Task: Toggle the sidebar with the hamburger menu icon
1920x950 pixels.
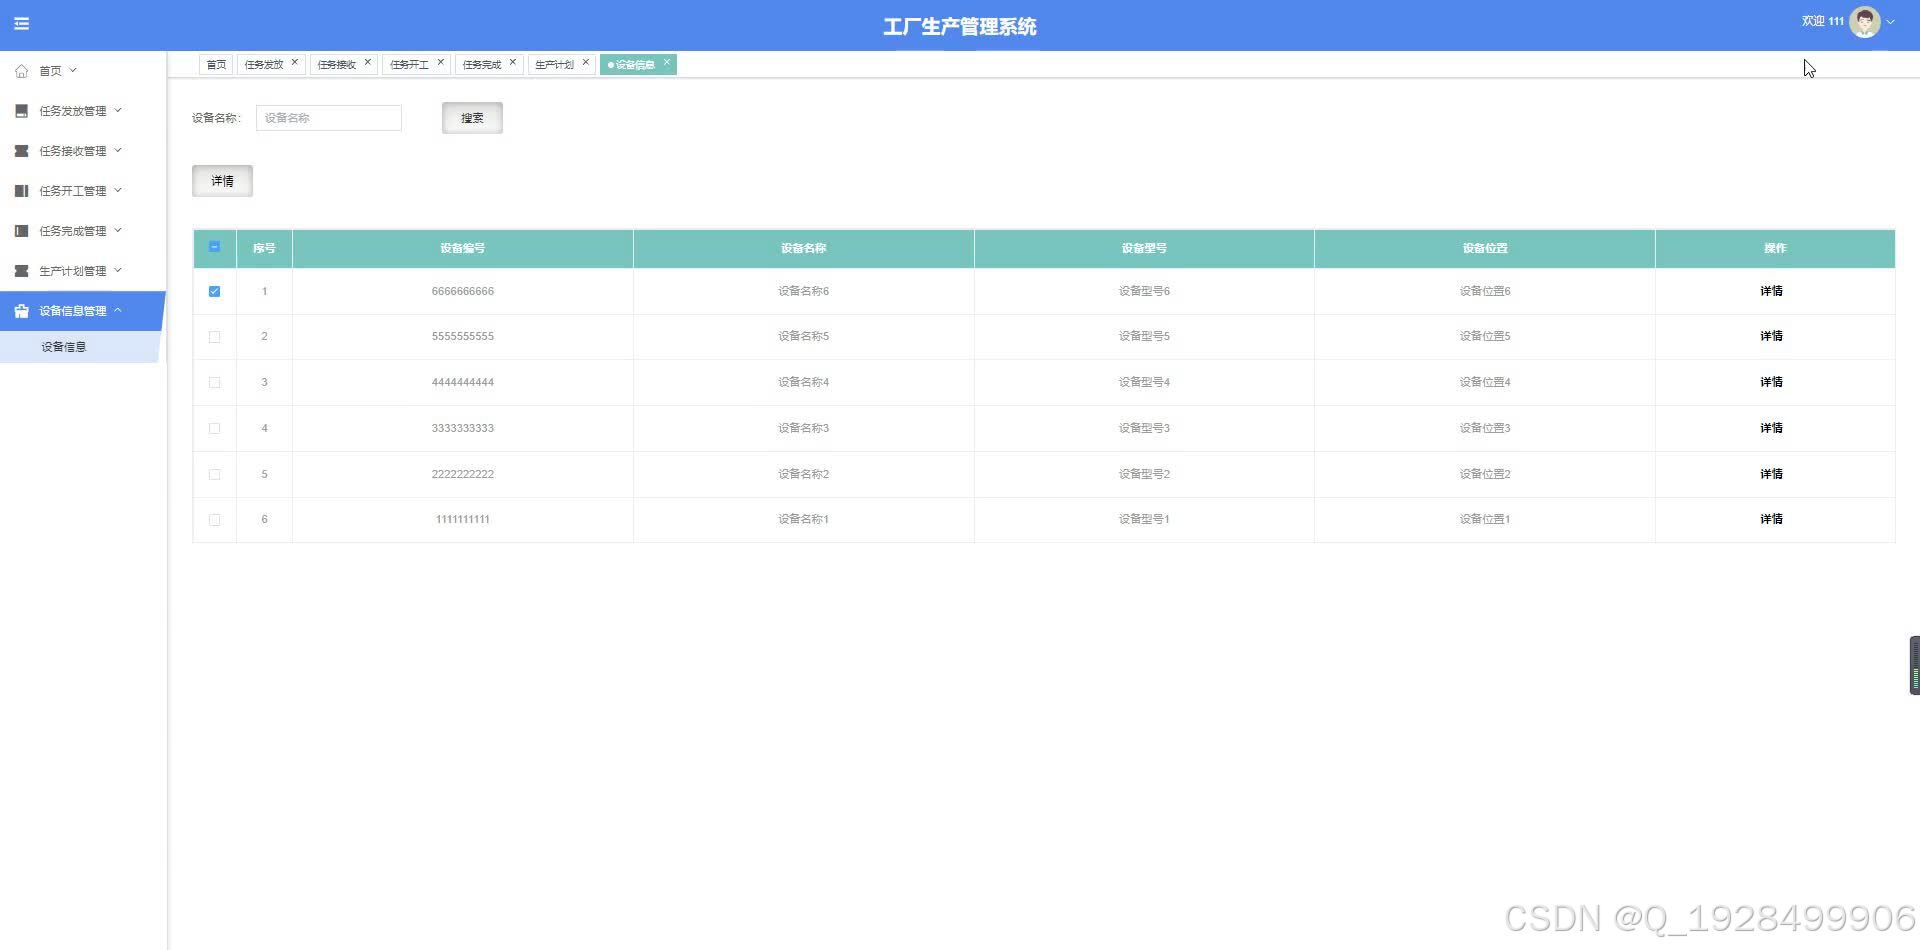Action: tap(21, 23)
